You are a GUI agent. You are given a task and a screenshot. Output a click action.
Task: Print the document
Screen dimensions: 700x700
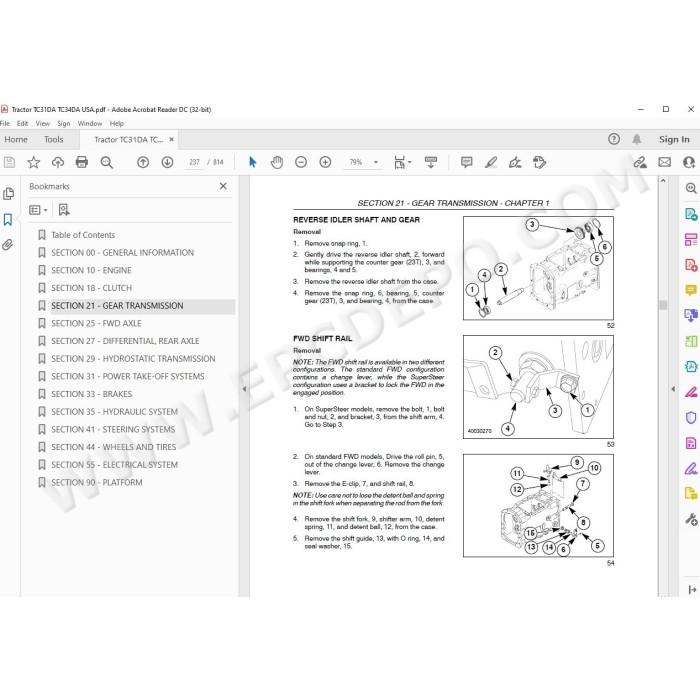[x=82, y=162]
